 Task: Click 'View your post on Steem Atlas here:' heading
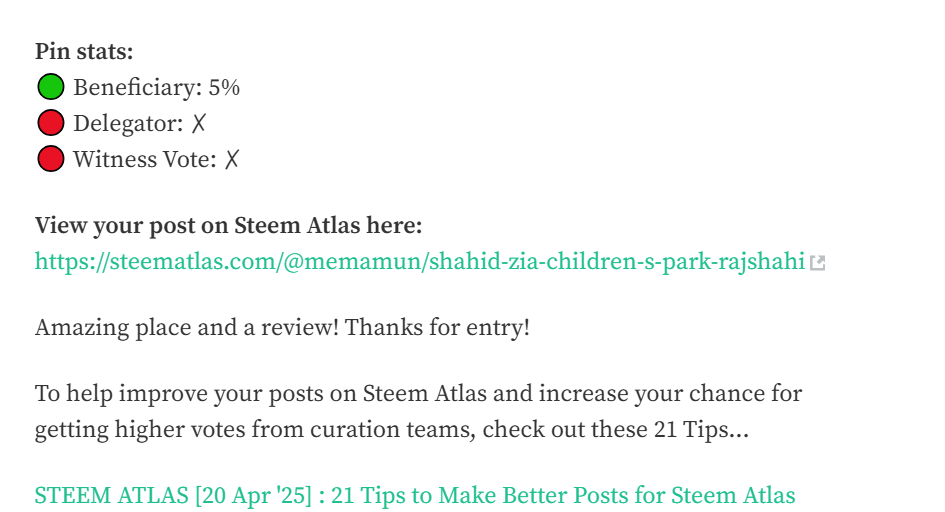point(228,225)
